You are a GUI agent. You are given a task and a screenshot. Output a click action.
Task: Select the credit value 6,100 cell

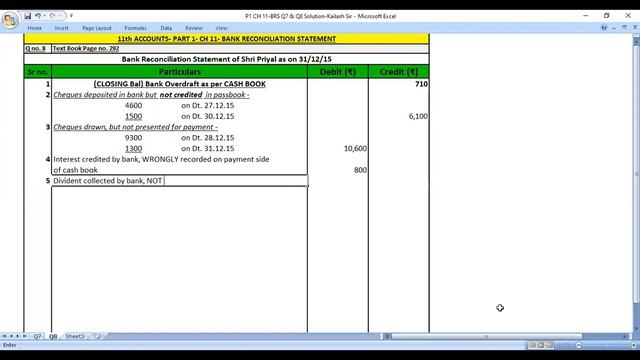pos(399,116)
